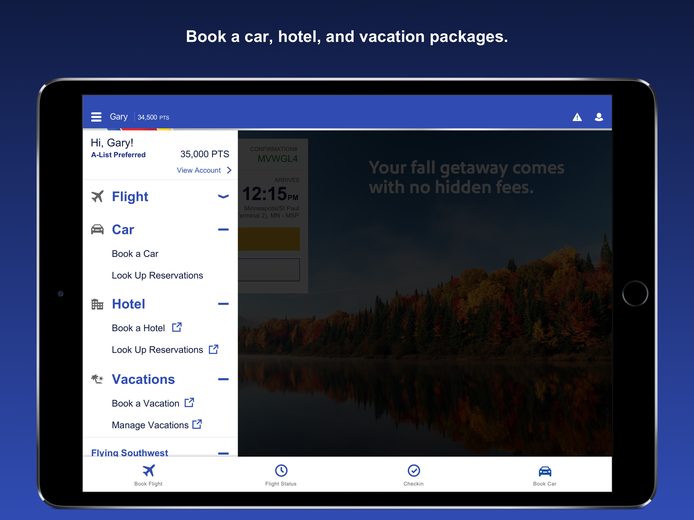This screenshot has width=694, height=520.
Task: Click the 12:15 PM arrival time
Action: [x=270, y=194]
